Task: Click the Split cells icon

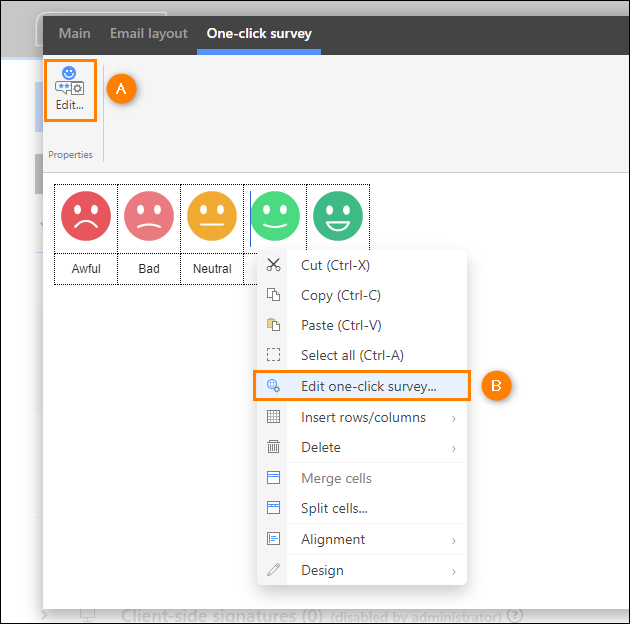Action: tap(274, 507)
